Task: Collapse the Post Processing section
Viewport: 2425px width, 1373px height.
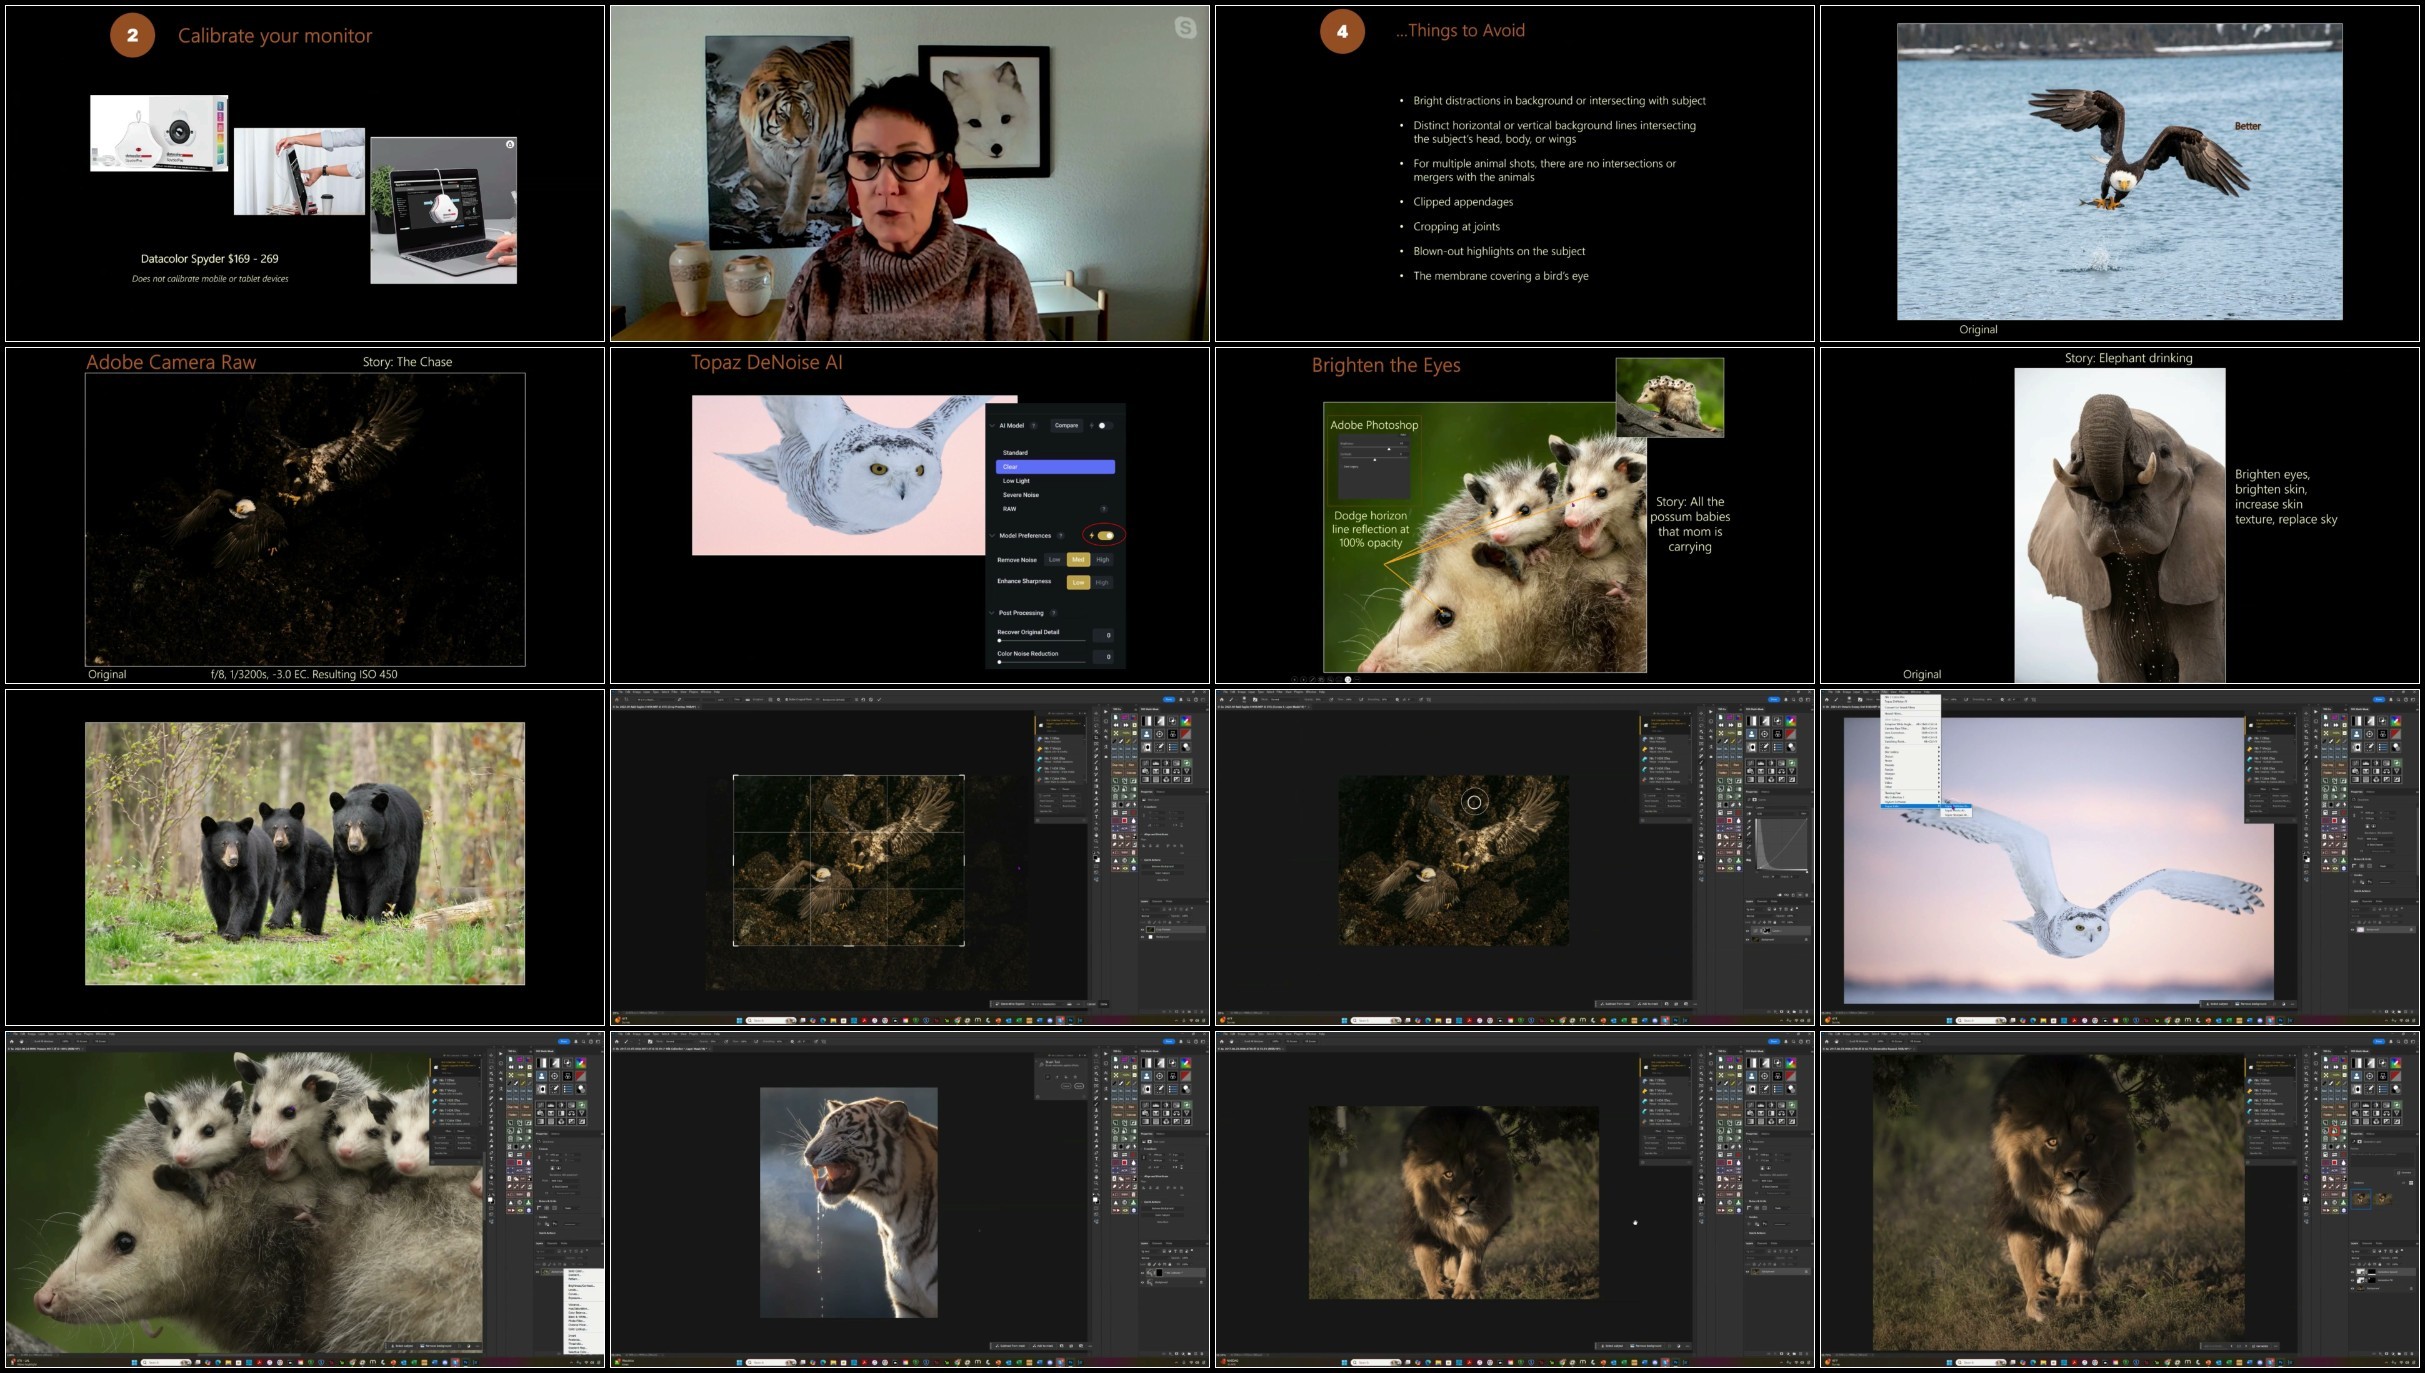Action: [x=993, y=613]
